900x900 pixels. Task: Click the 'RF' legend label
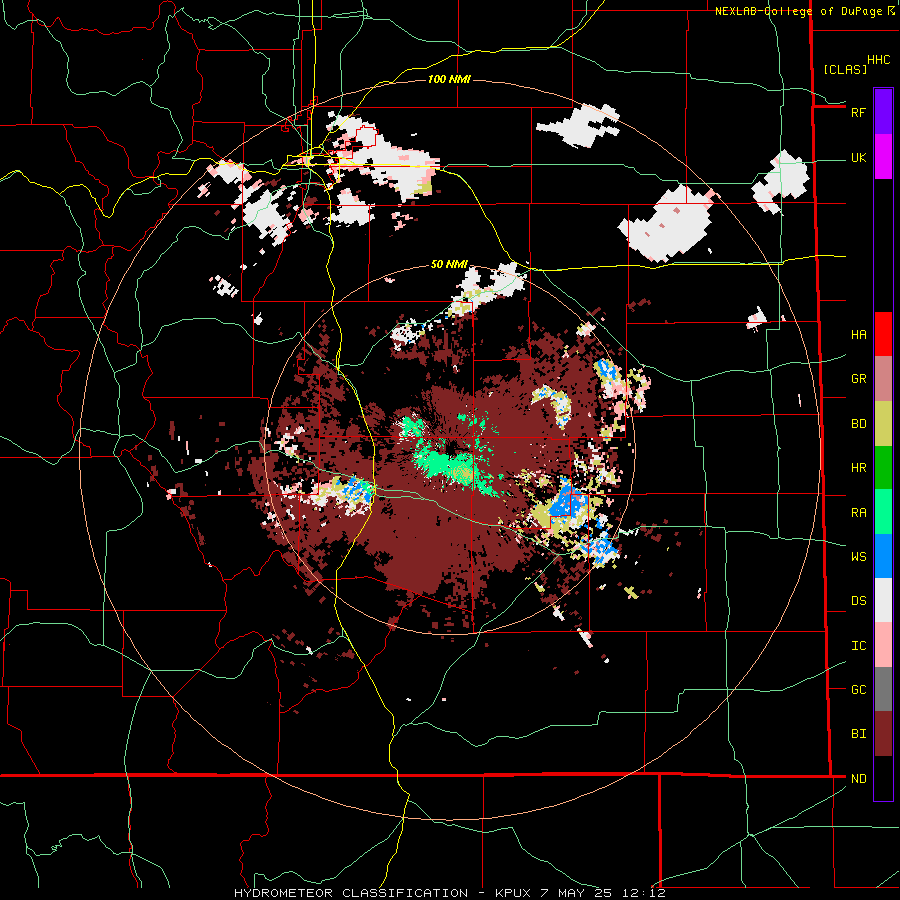point(858,112)
